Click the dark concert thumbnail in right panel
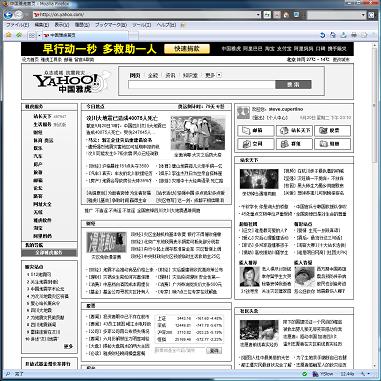Image resolution: width=381 pixels, height=381 pixels. click(x=259, y=179)
